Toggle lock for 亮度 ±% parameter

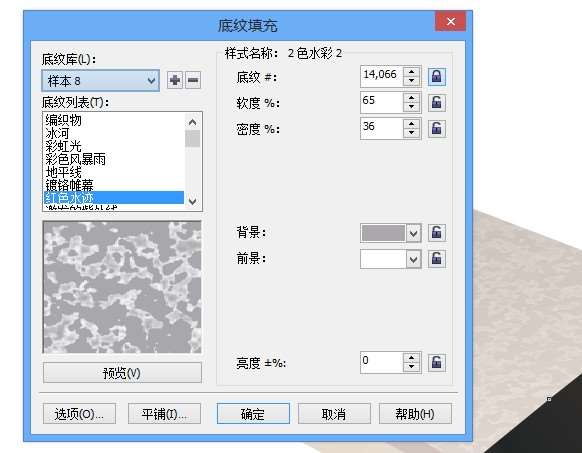(x=436, y=363)
